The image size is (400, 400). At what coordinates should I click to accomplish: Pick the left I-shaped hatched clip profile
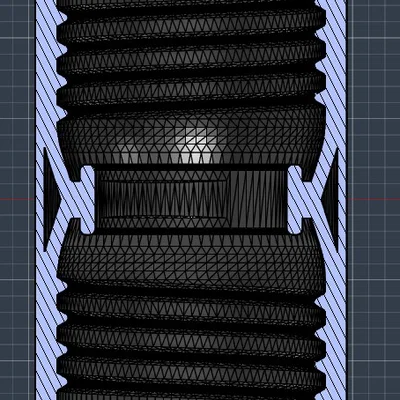click(x=87, y=200)
